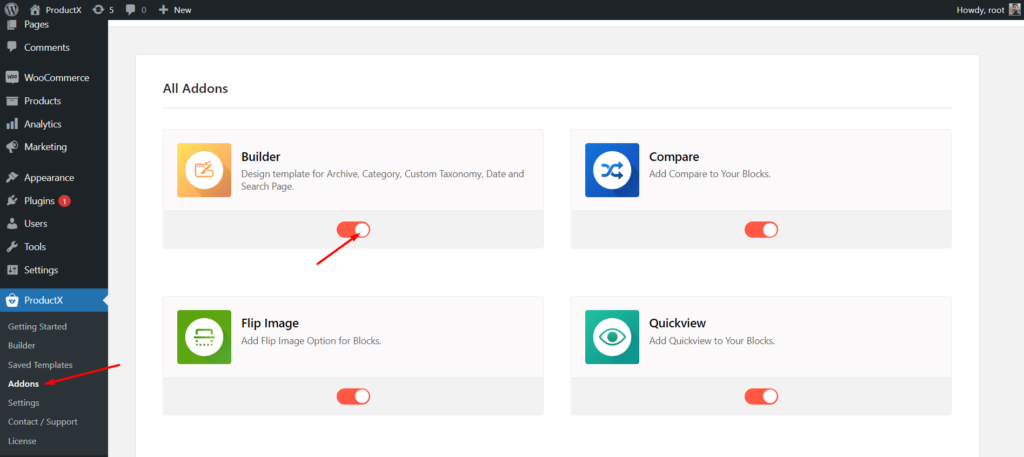
Task: Open the Appearance menu item
Action: pos(49,177)
